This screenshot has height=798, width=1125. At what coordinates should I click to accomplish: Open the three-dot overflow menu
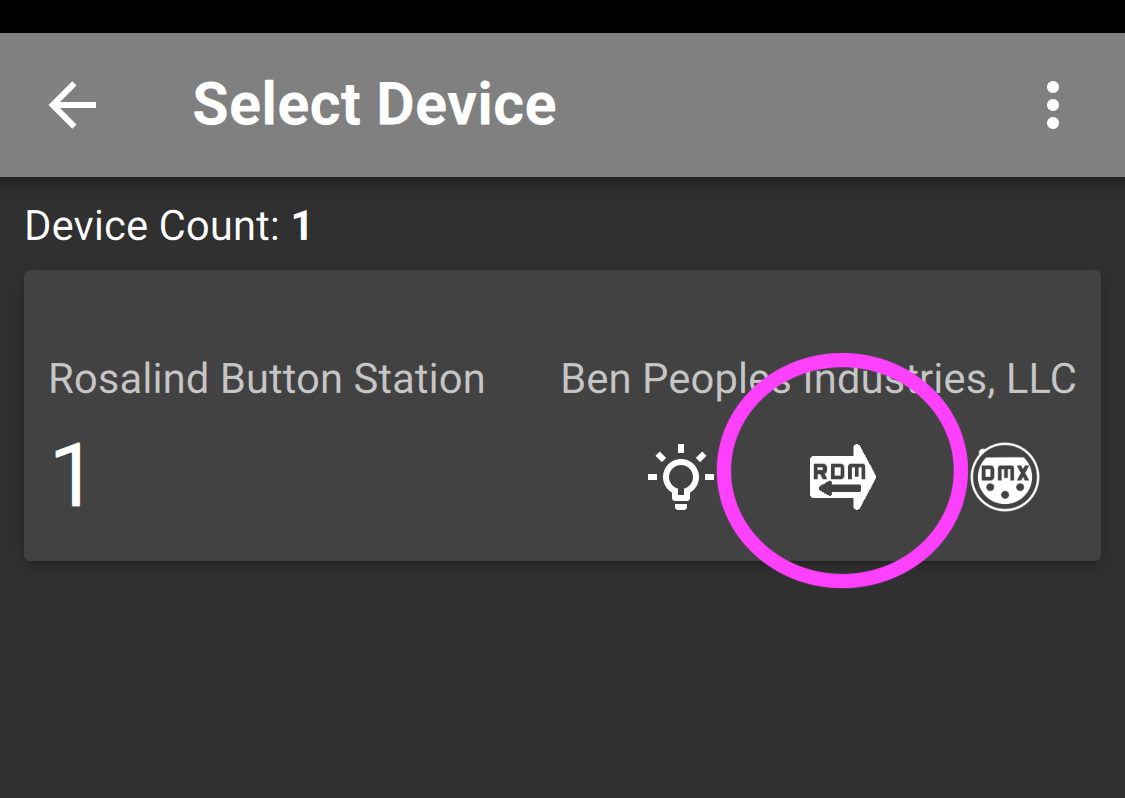tap(1053, 105)
